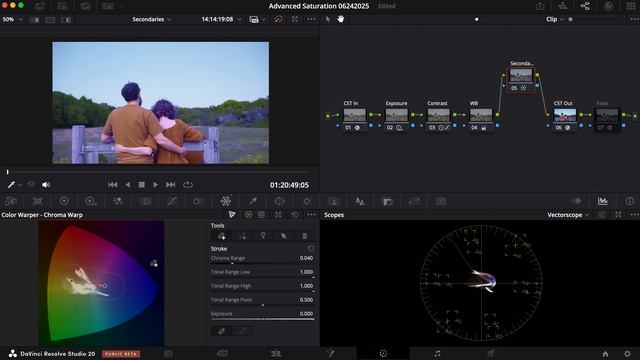The width and height of the screenshot is (640, 360).
Task: Open the HDR wheels palette
Action: (91, 201)
